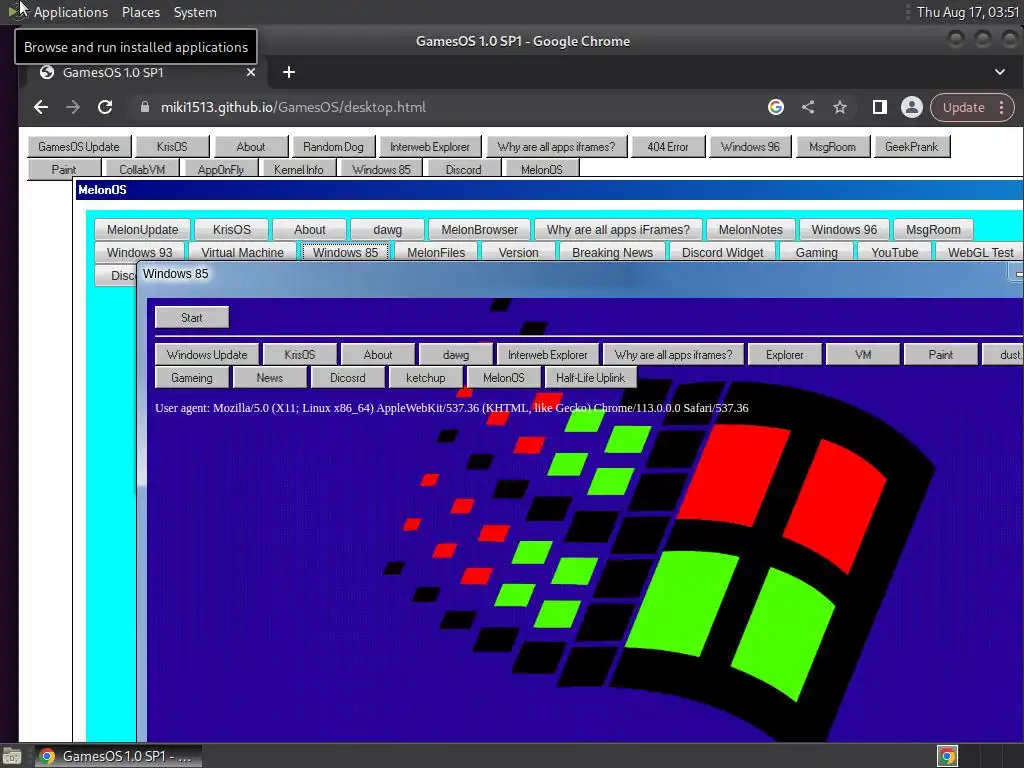Click the 404 Error button
1024x768 pixels.
coord(668,147)
